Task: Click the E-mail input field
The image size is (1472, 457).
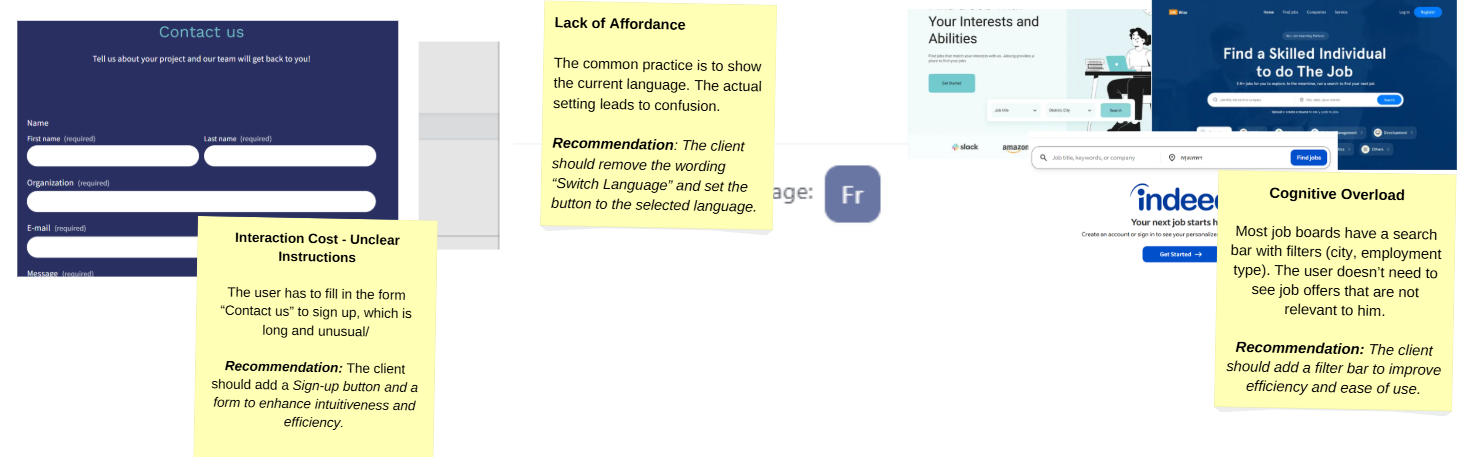Action: pyautogui.click(x=112, y=246)
